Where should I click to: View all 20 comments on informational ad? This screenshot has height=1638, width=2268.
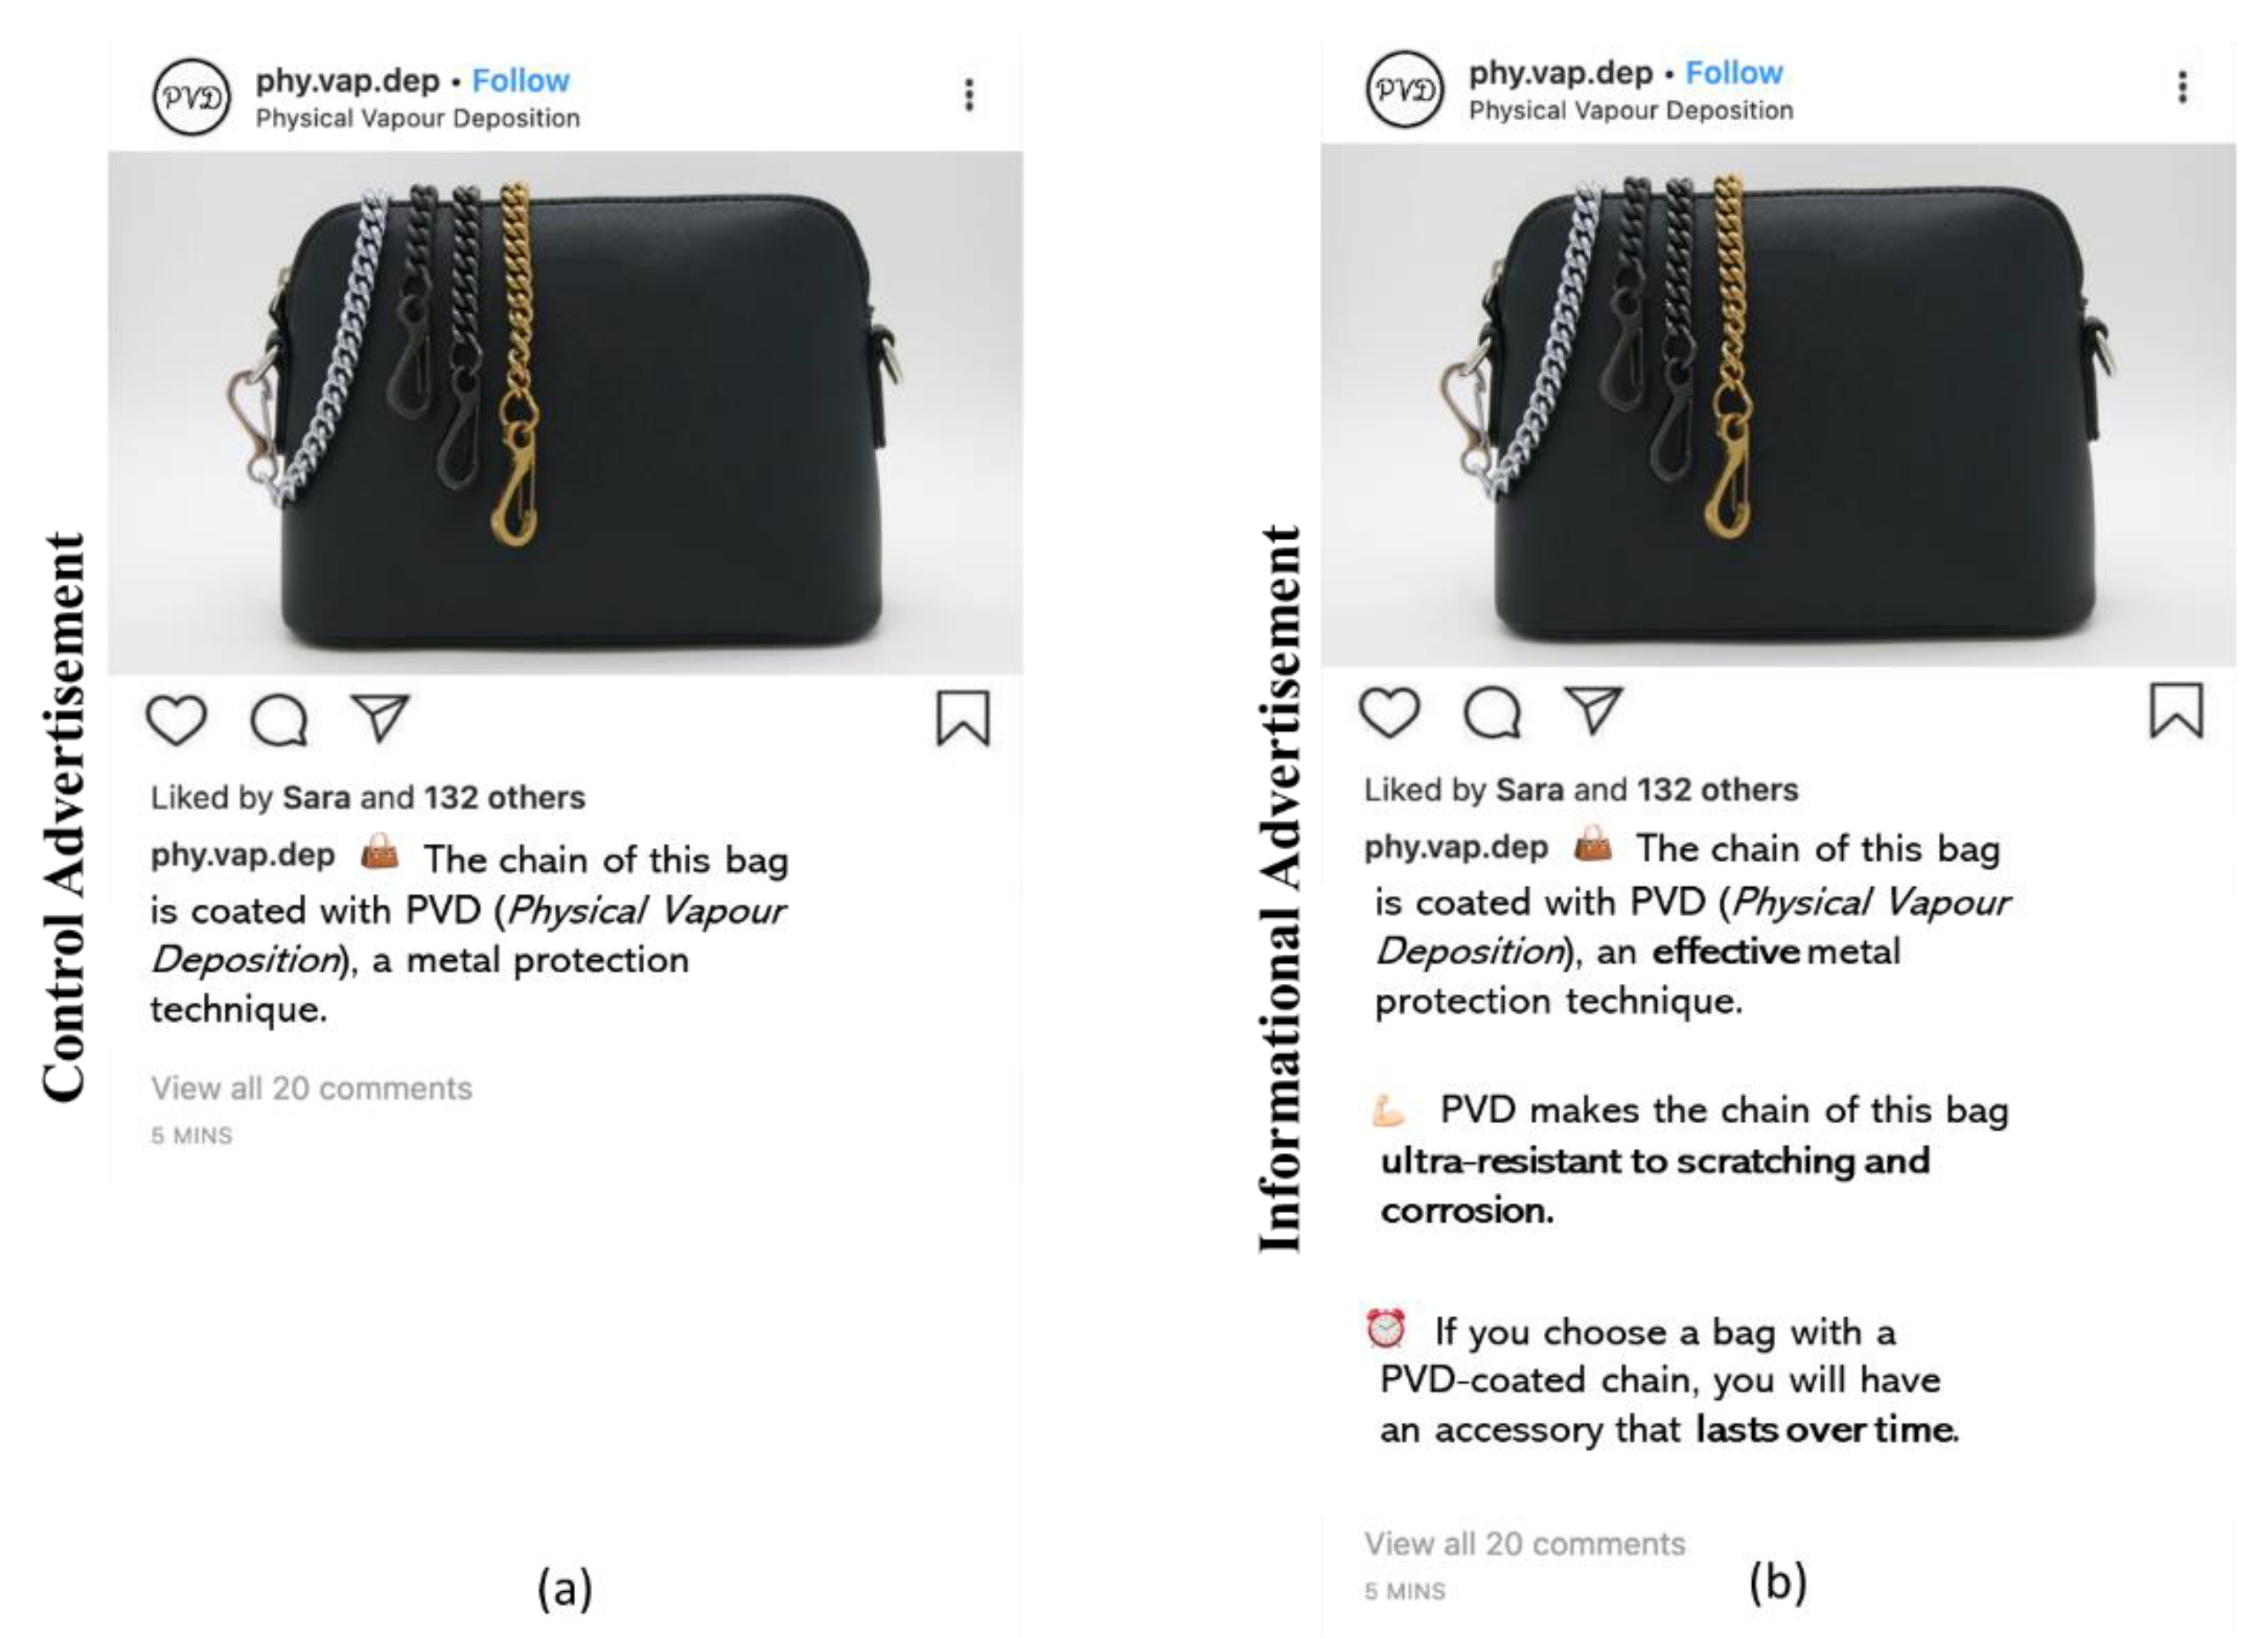tap(1525, 1543)
